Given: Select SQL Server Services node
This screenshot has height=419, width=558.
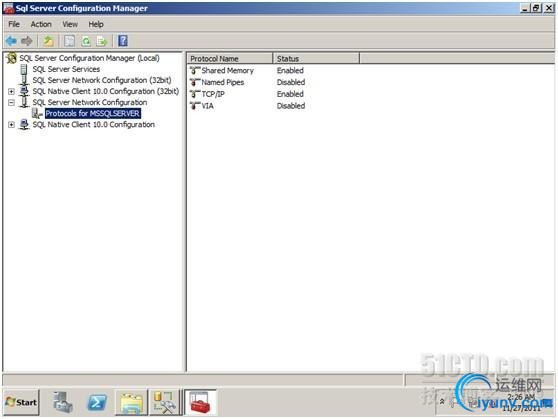Looking at the screenshot, I should click(66, 69).
